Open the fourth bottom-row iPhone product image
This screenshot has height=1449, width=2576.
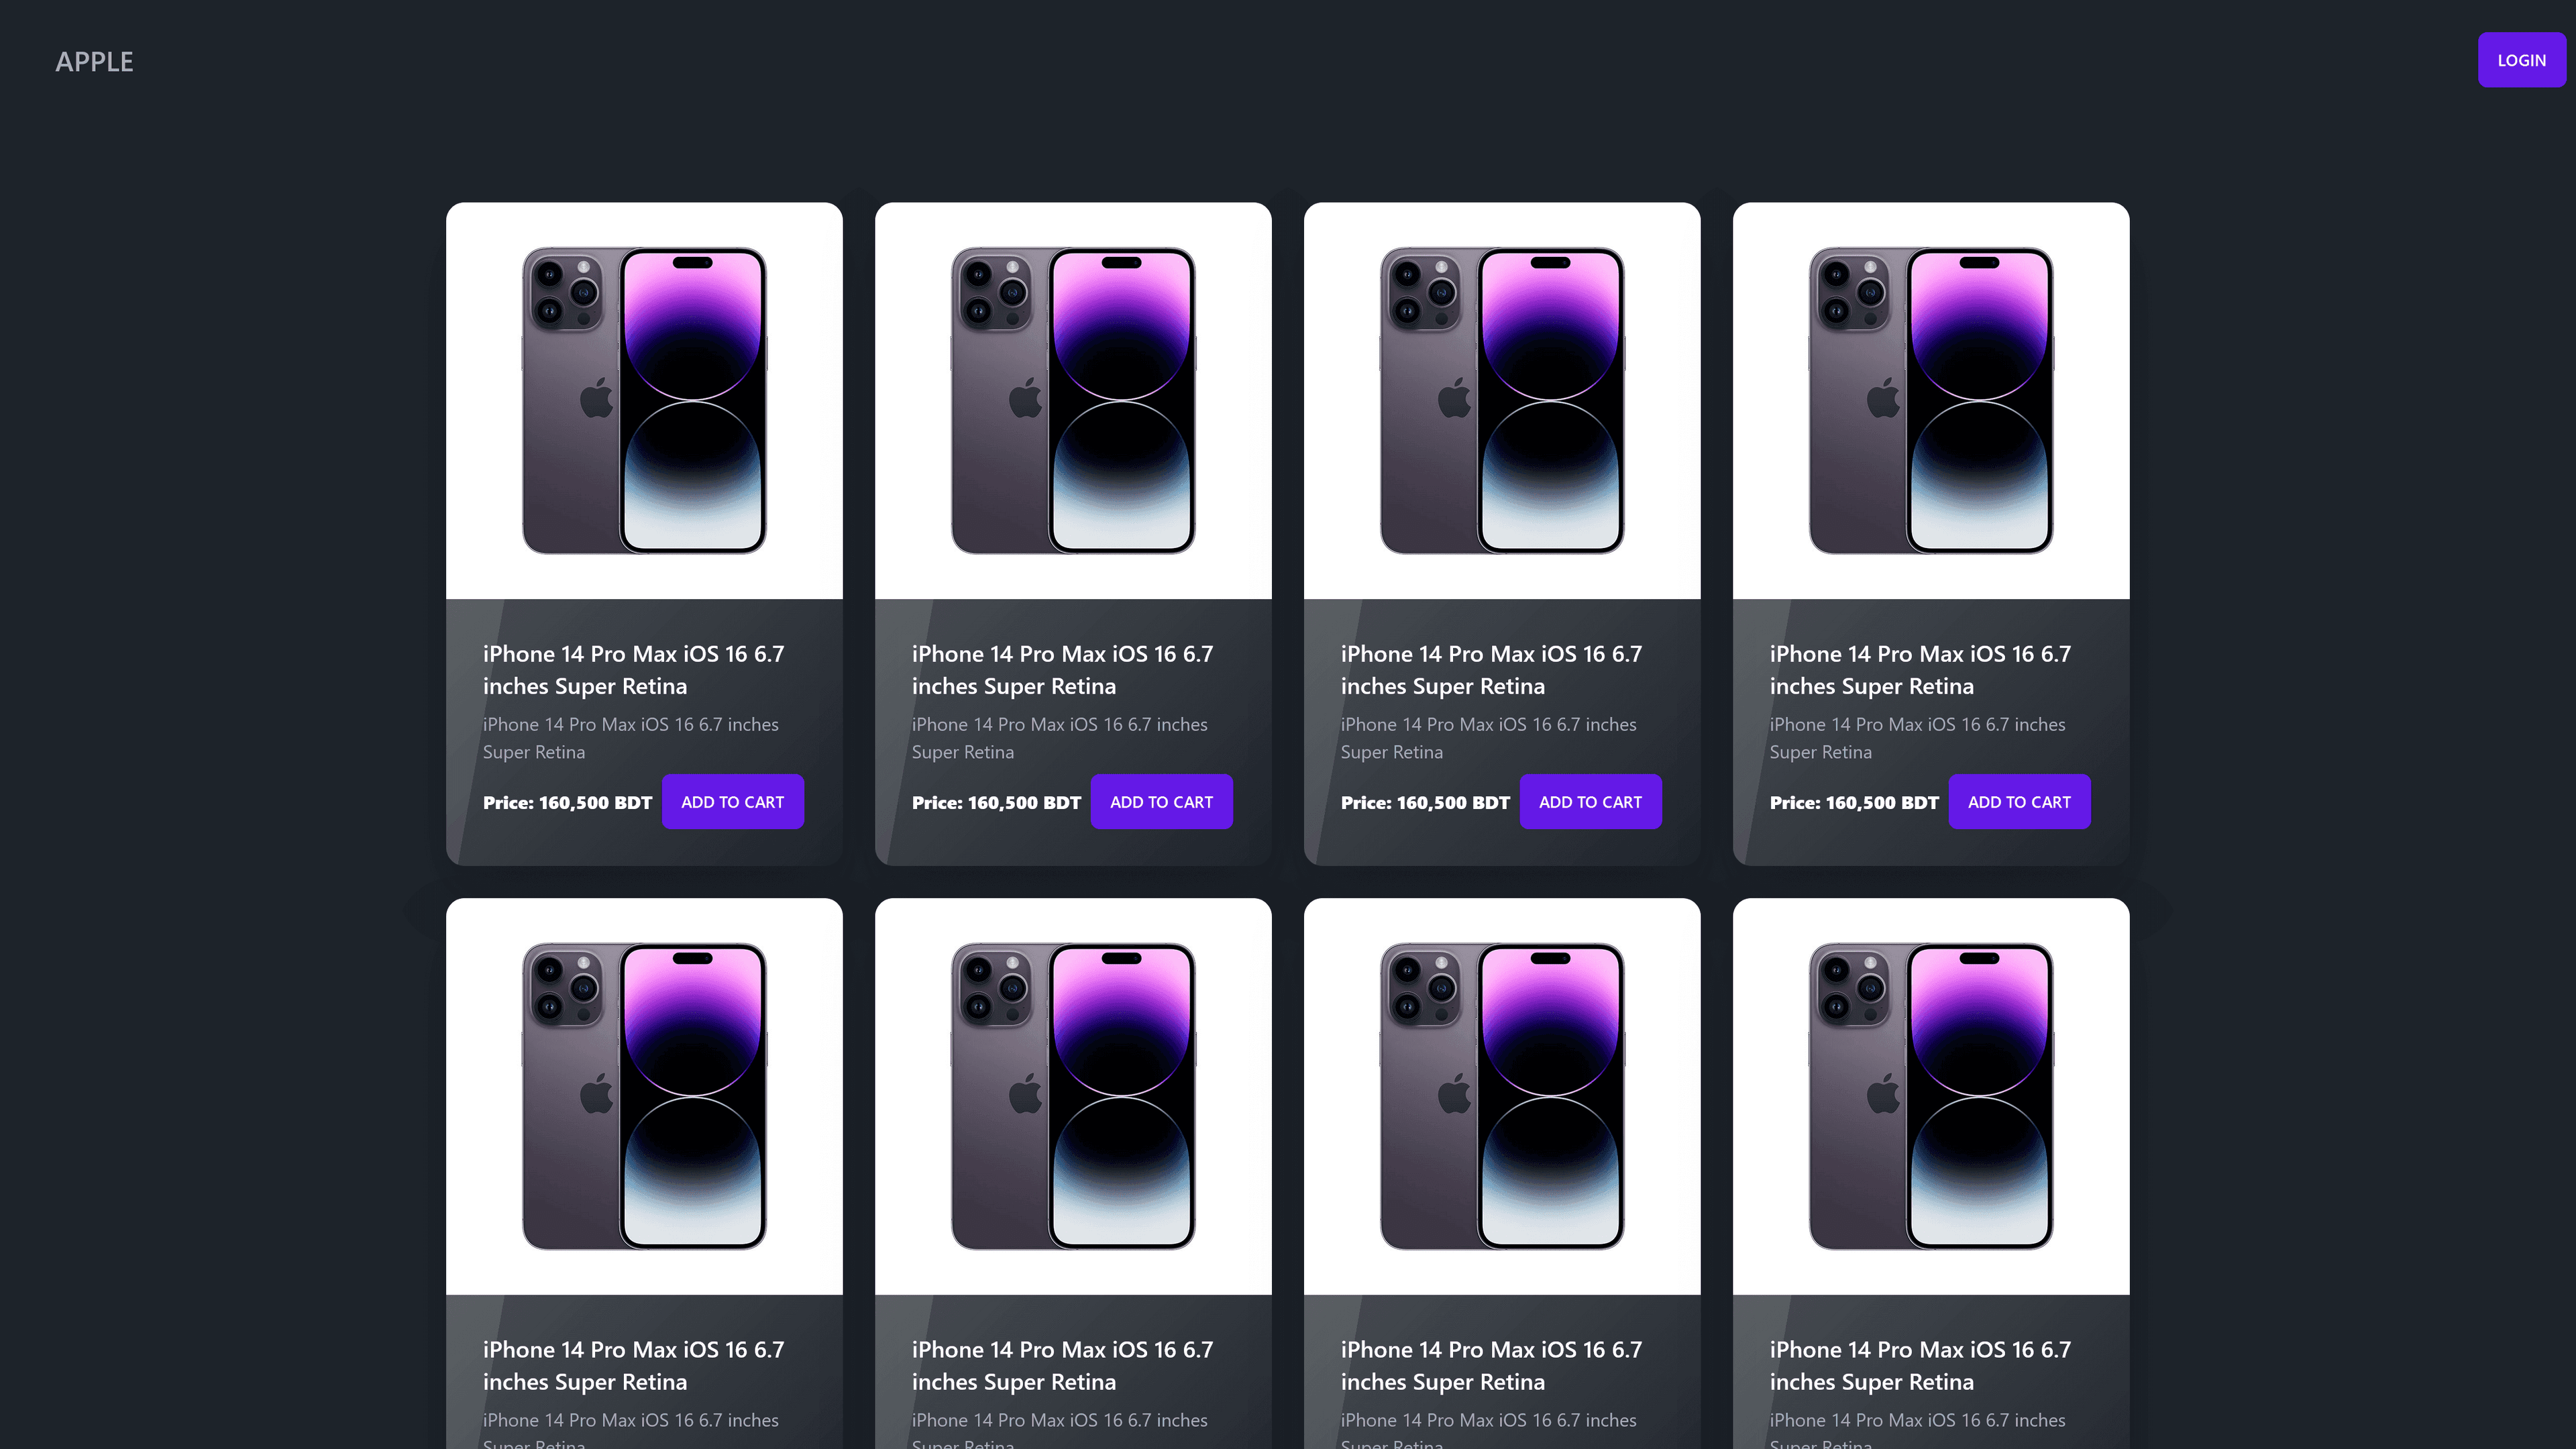(1931, 1096)
